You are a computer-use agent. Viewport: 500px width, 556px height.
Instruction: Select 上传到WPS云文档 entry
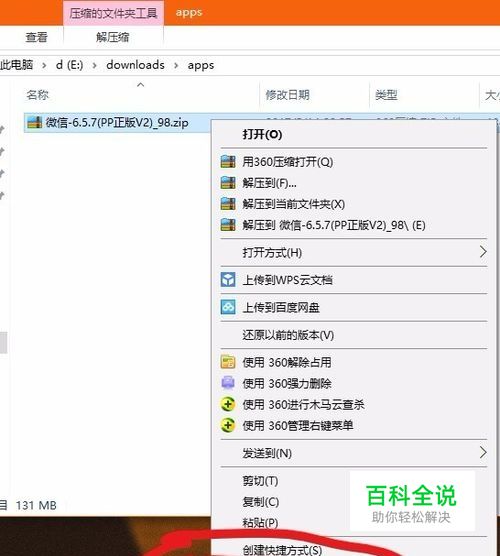287,280
